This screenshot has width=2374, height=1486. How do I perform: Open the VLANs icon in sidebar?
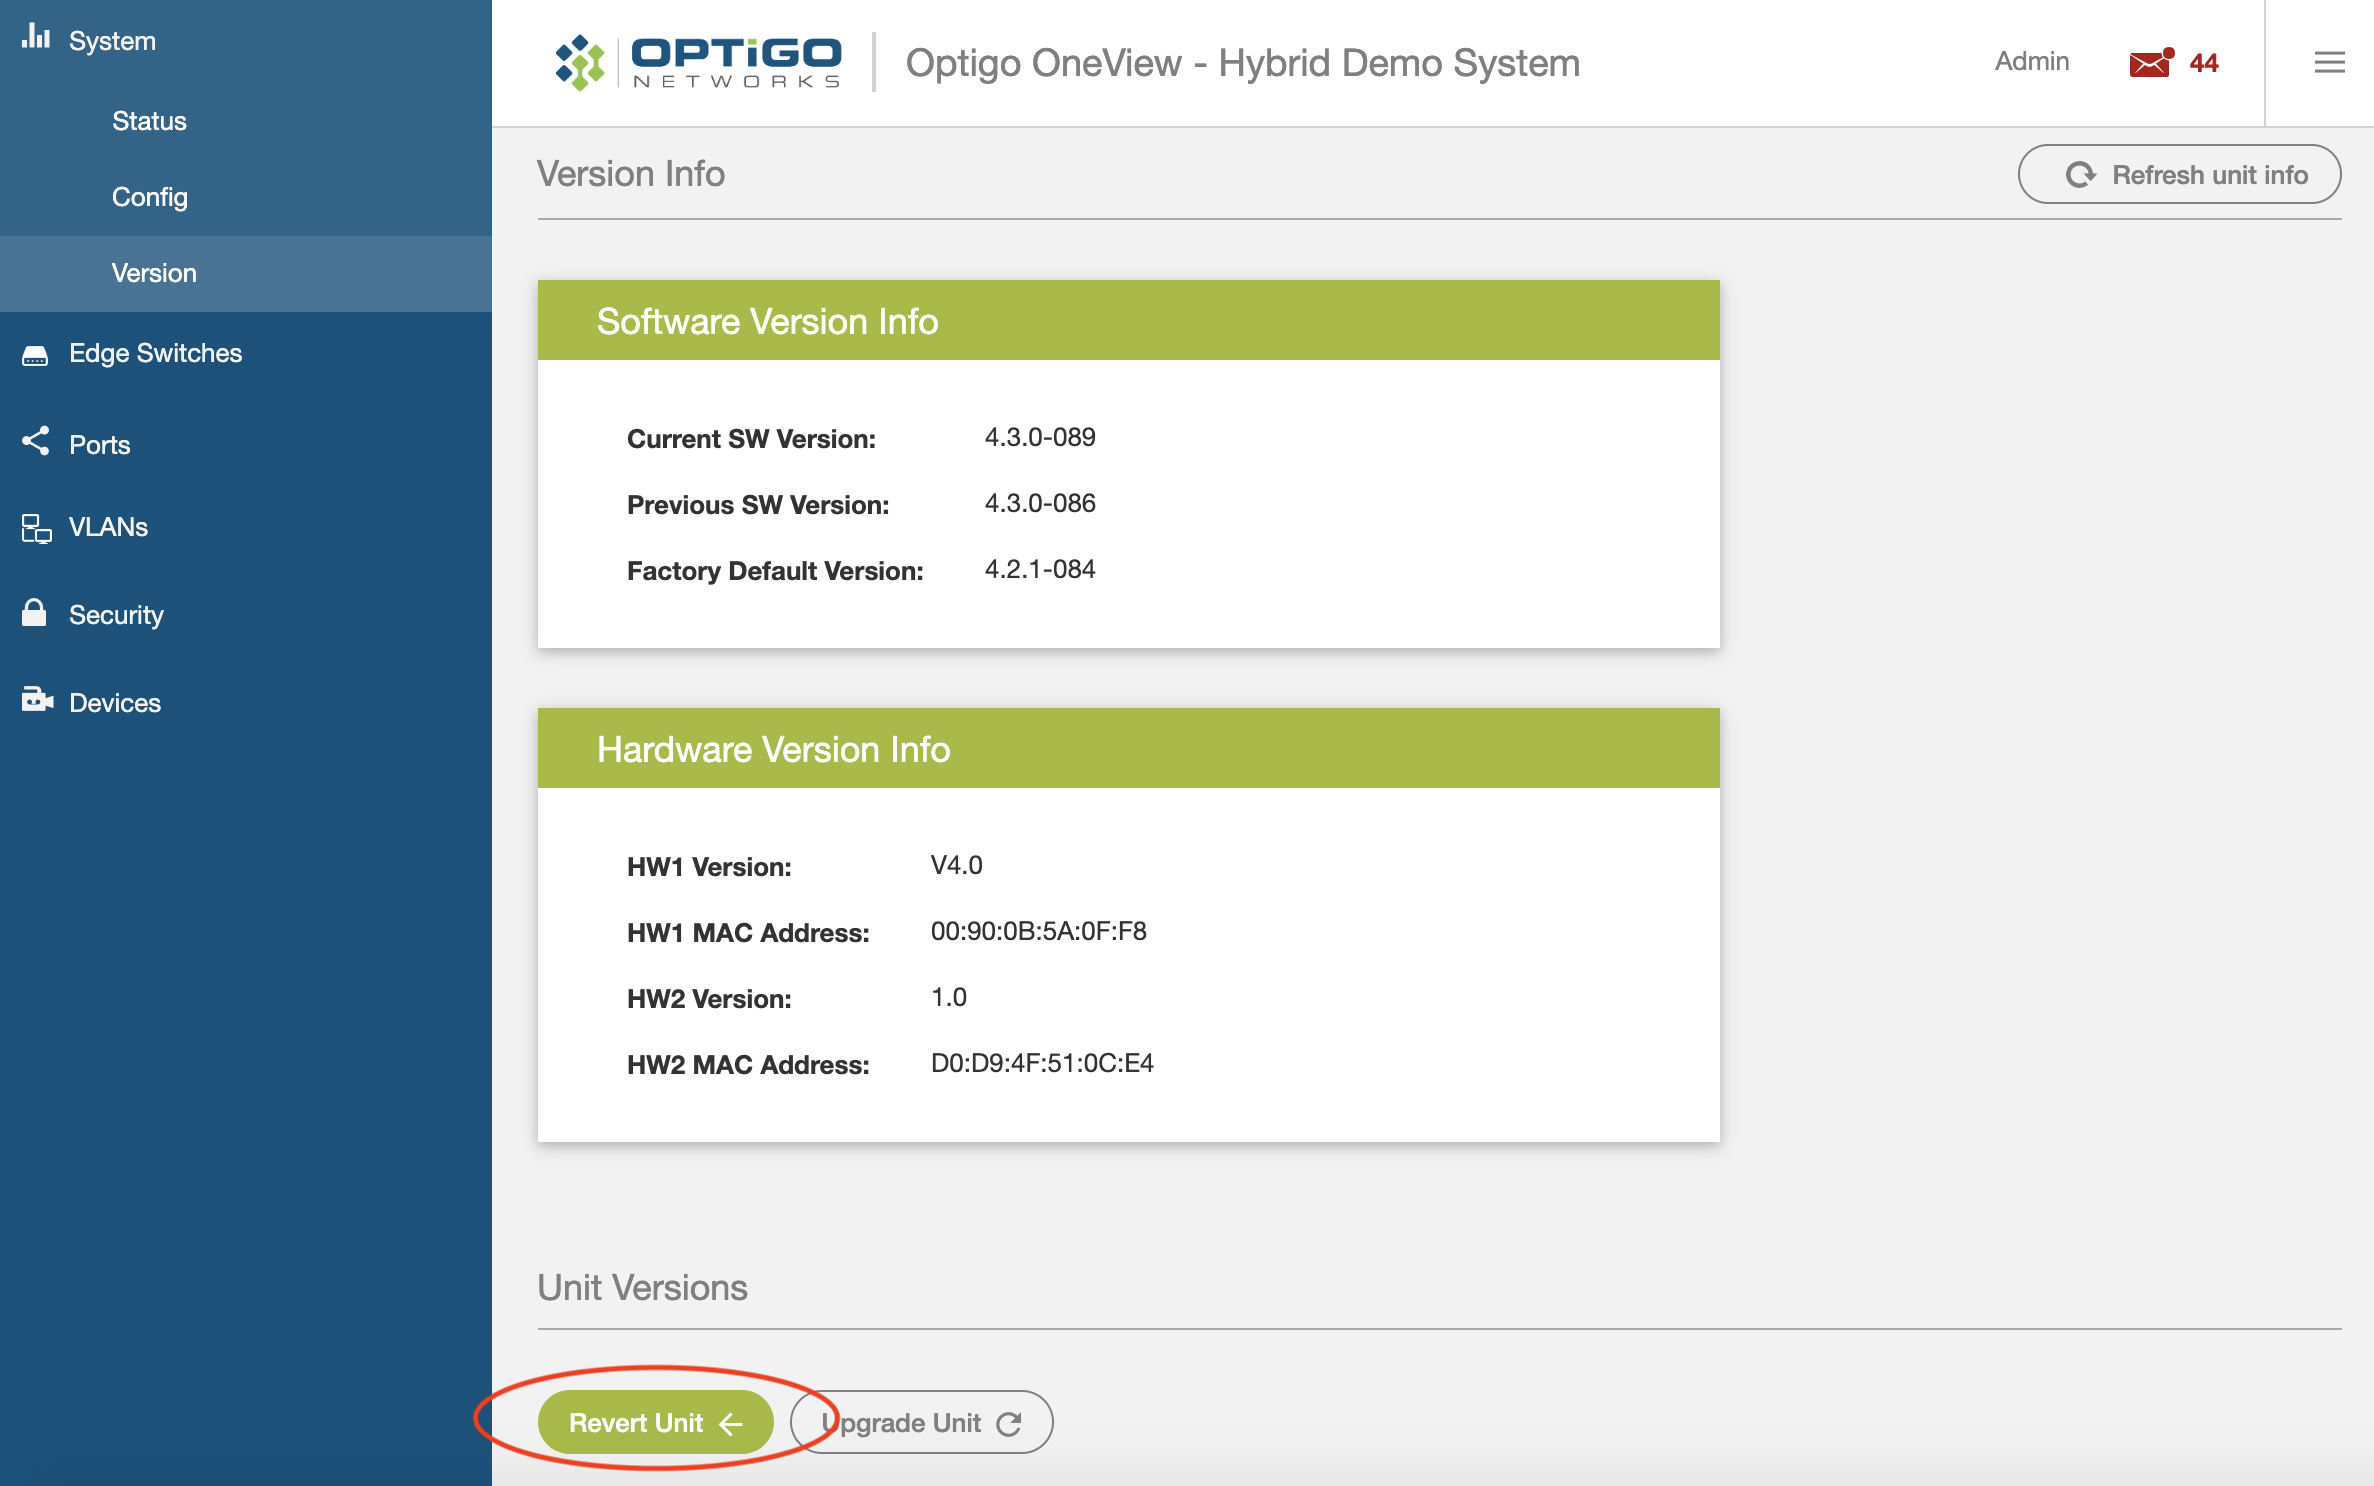[36, 528]
